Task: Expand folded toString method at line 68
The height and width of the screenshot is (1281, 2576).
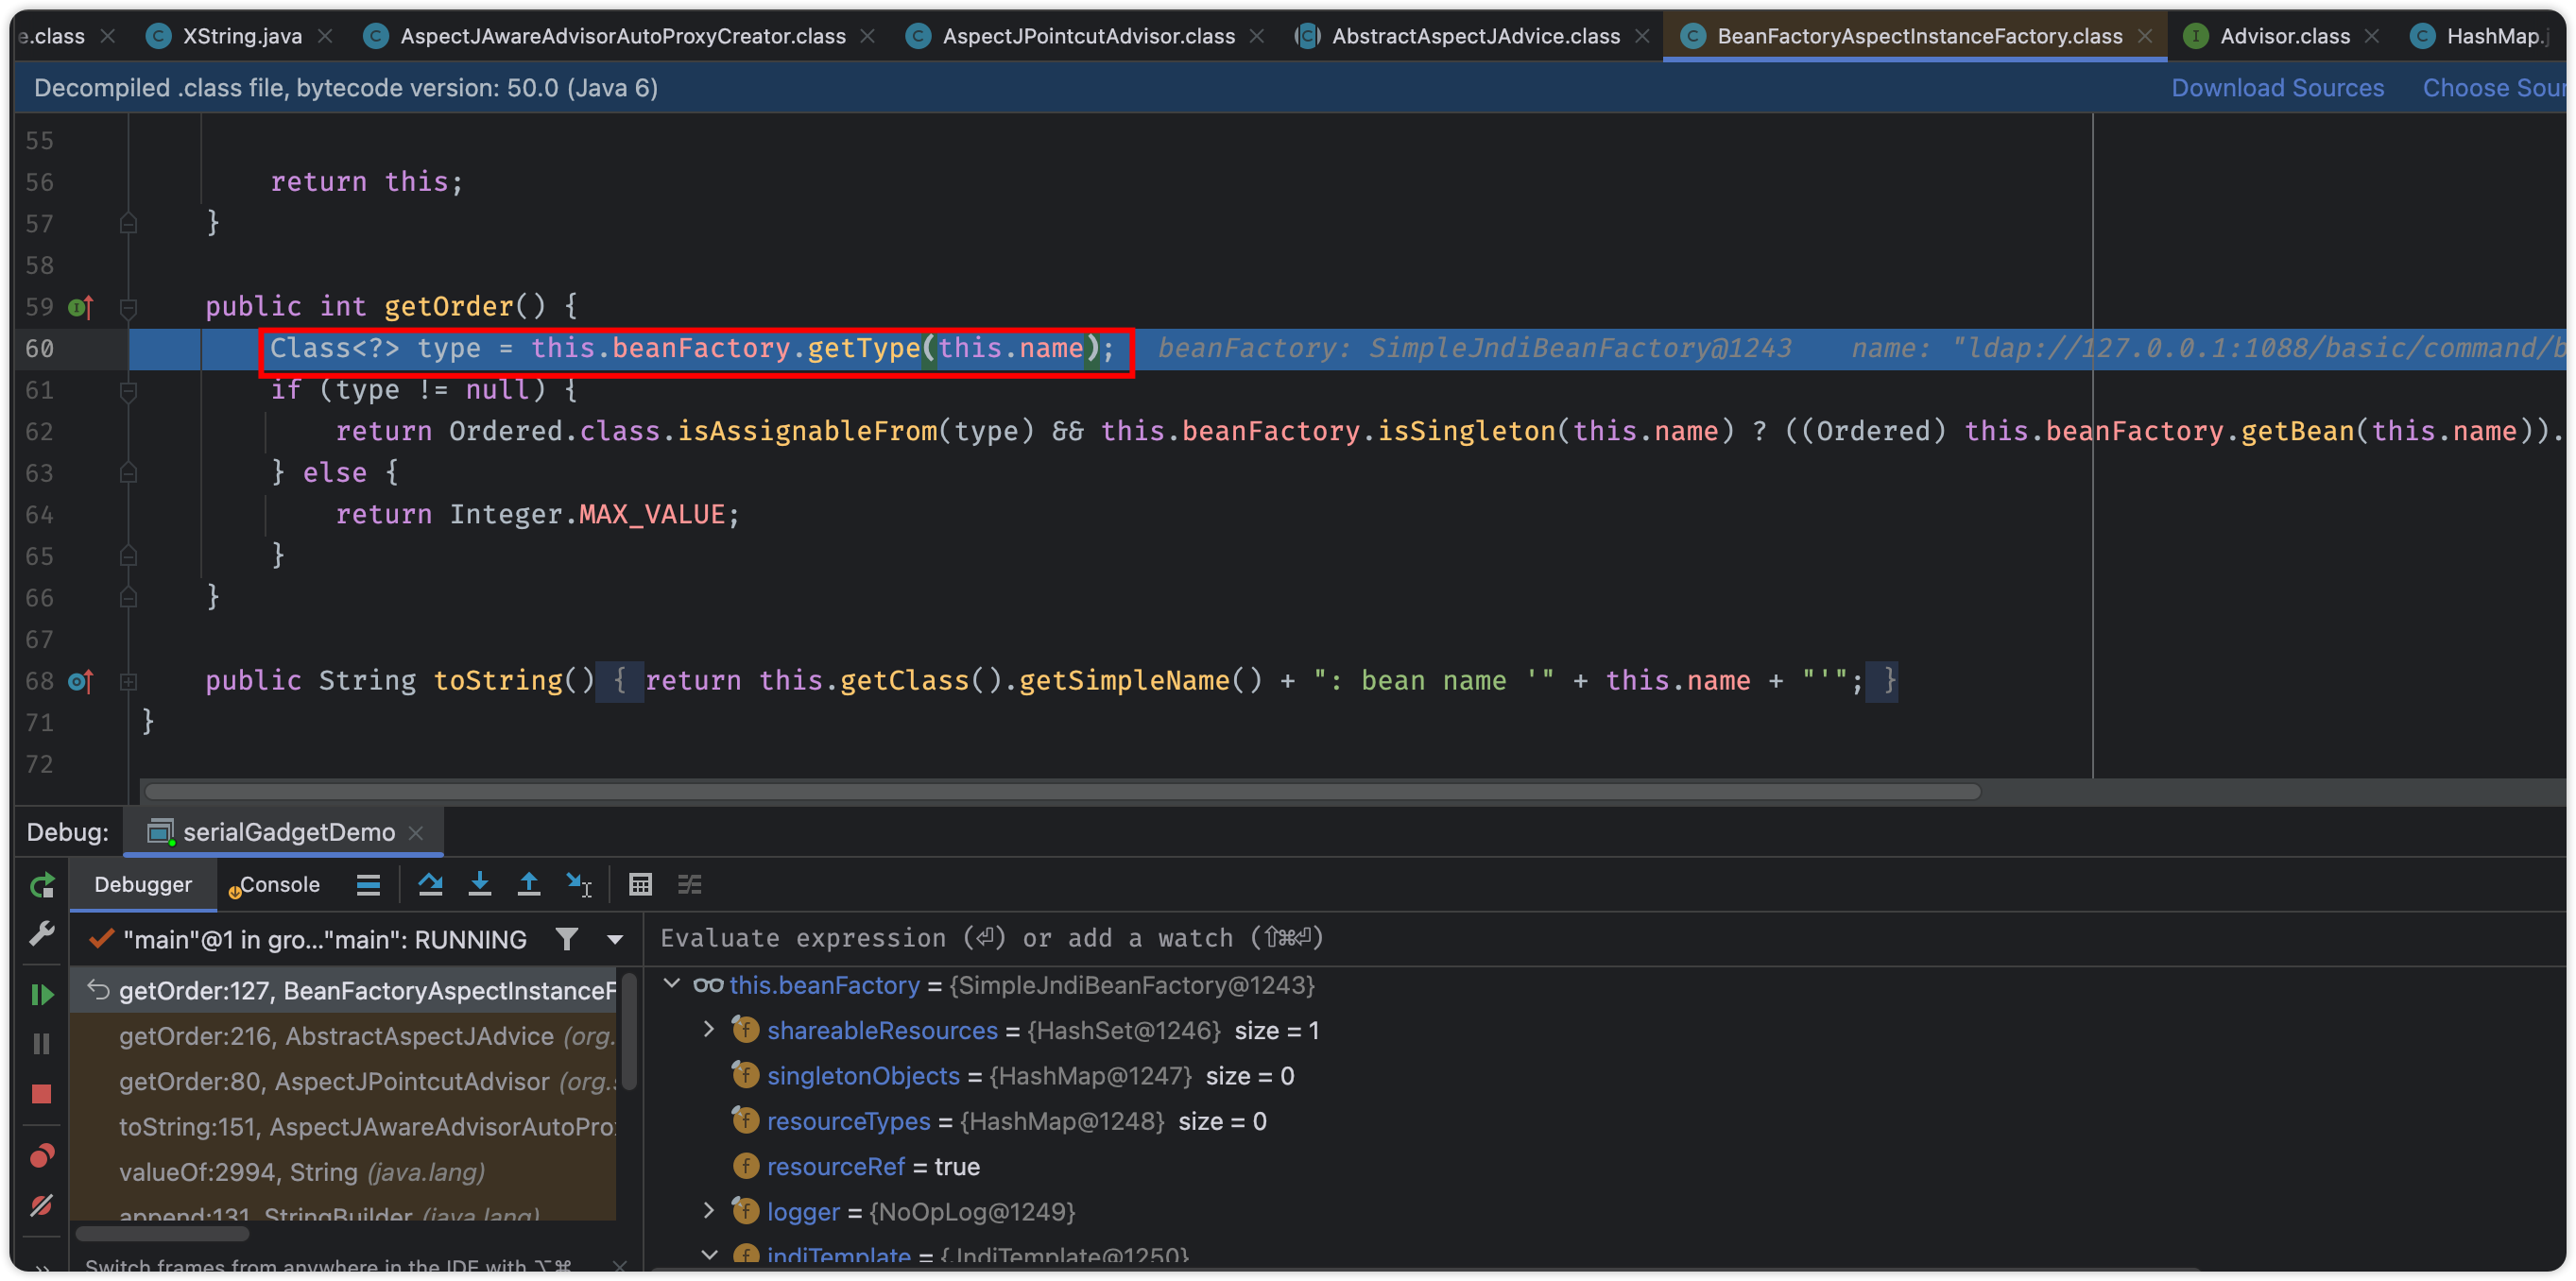Action: point(128,682)
